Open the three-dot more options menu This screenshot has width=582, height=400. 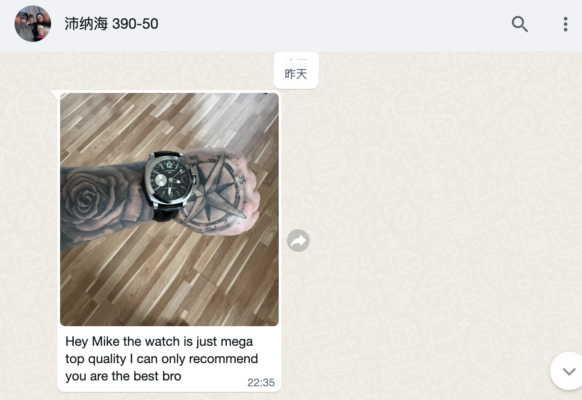coord(565,24)
